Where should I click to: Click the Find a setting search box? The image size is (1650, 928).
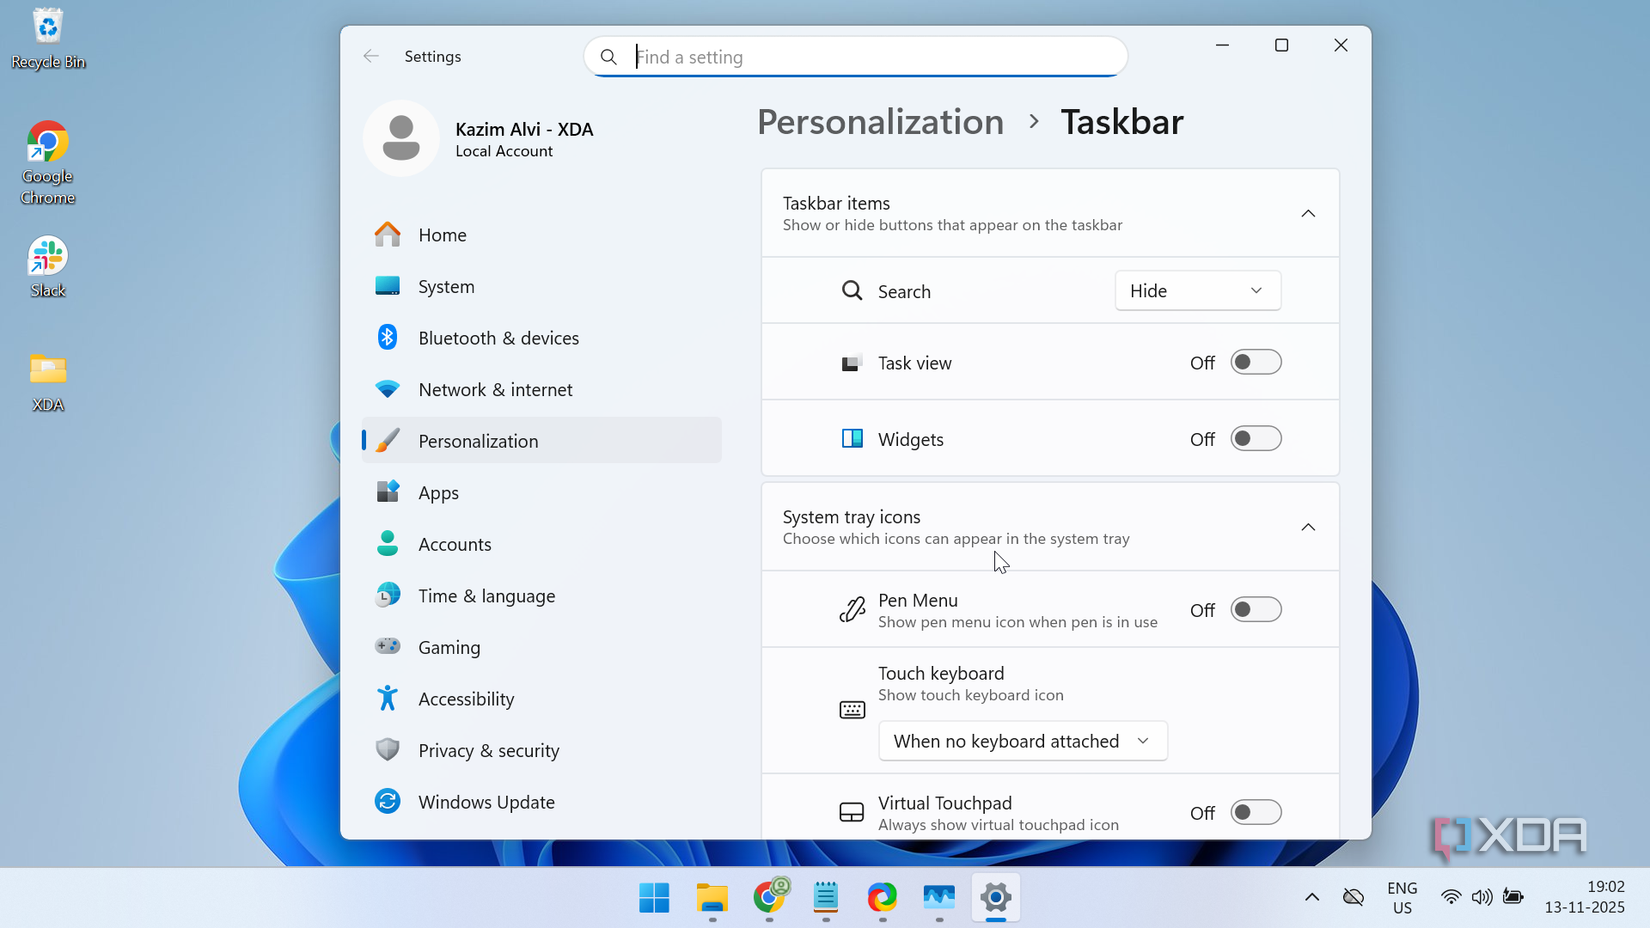(856, 57)
